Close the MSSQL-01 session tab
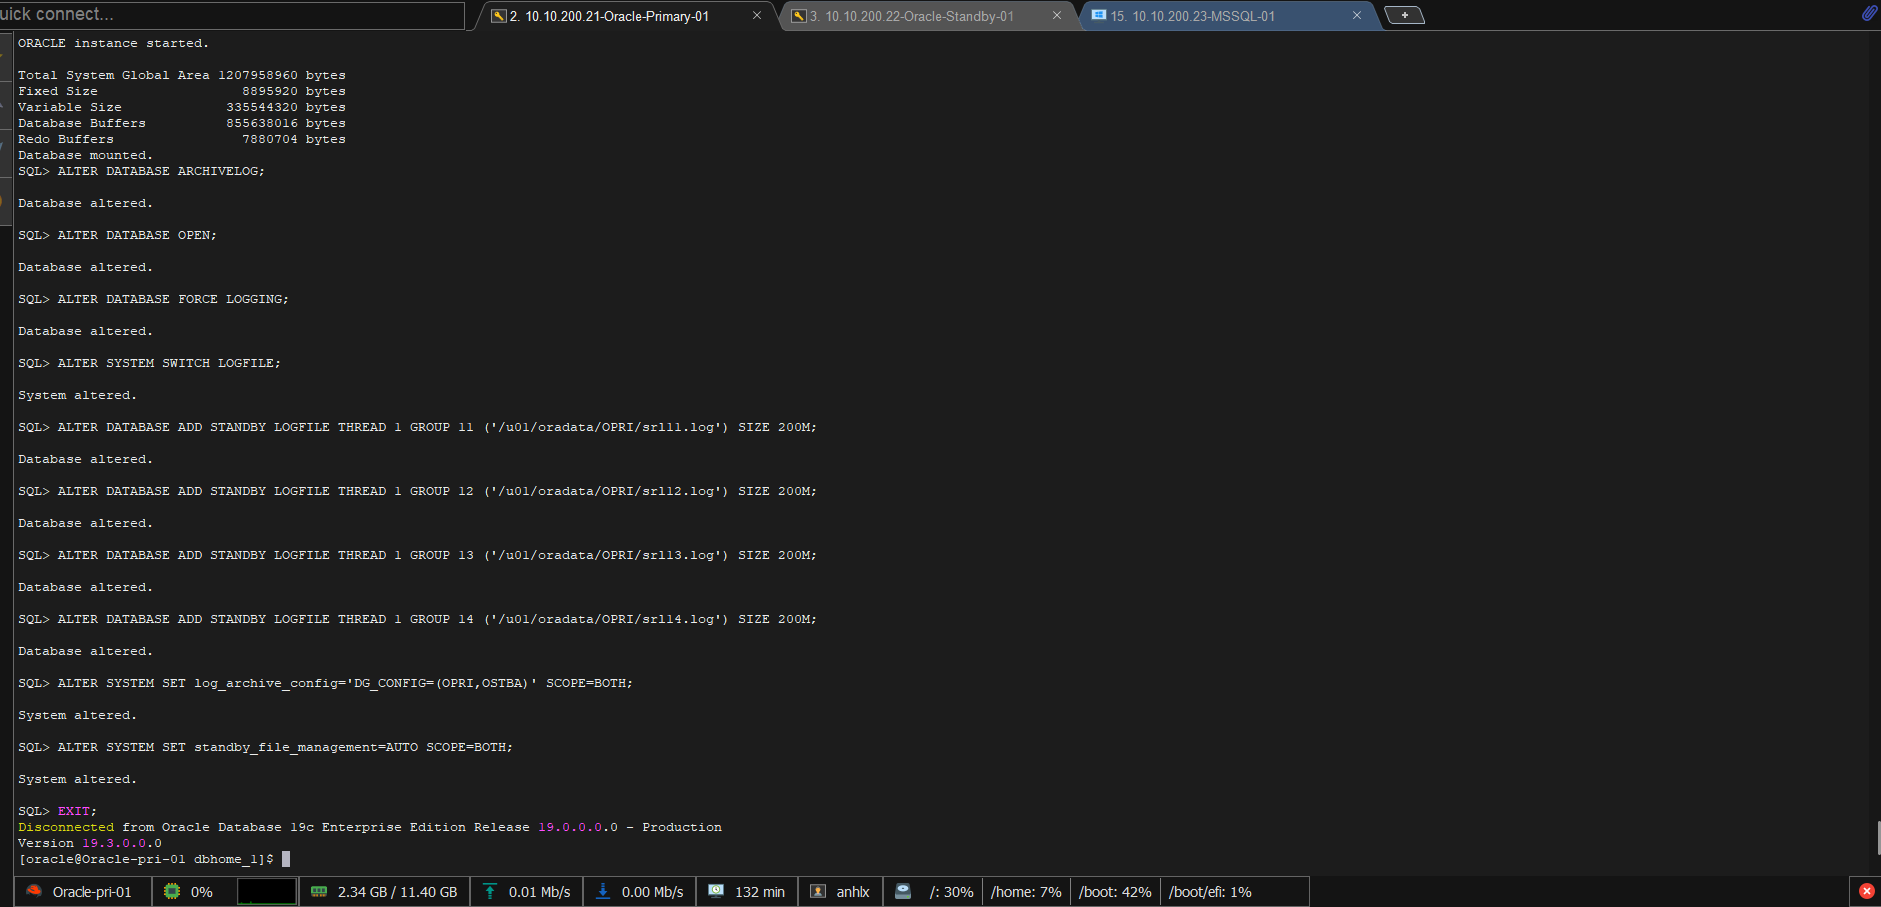This screenshot has height=907, width=1881. [1357, 16]
